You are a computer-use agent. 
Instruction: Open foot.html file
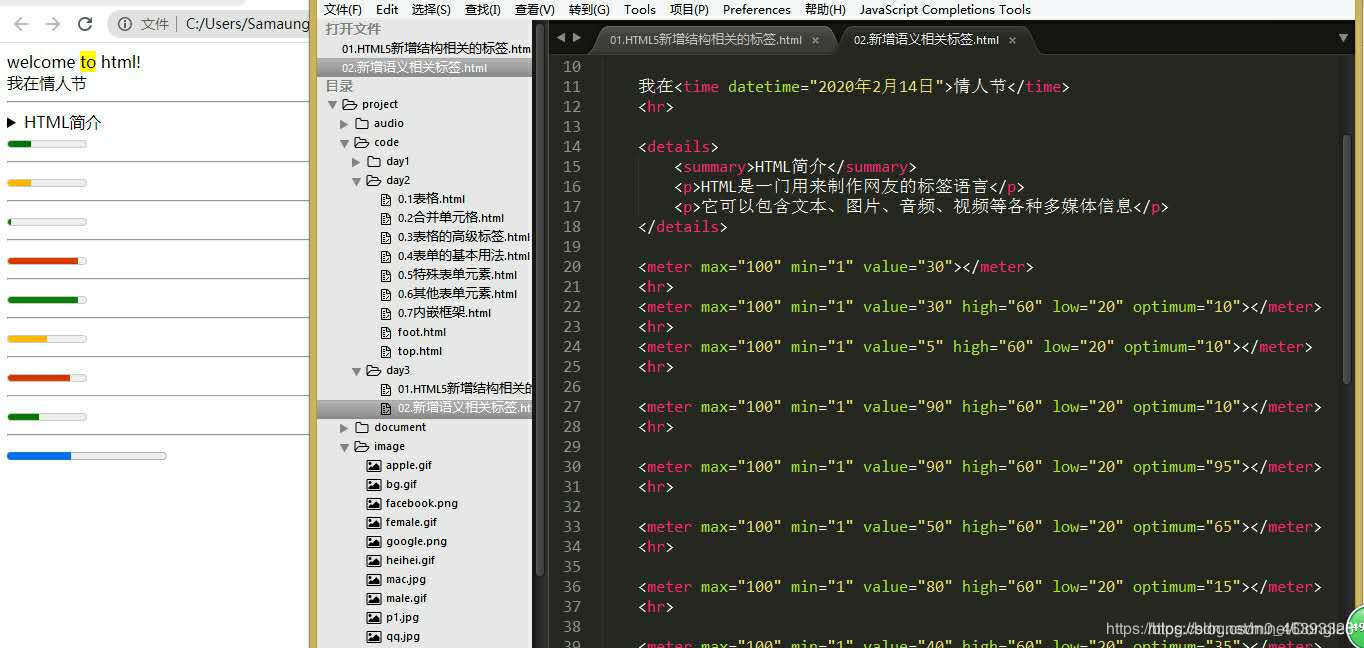[x=422, y=332]
